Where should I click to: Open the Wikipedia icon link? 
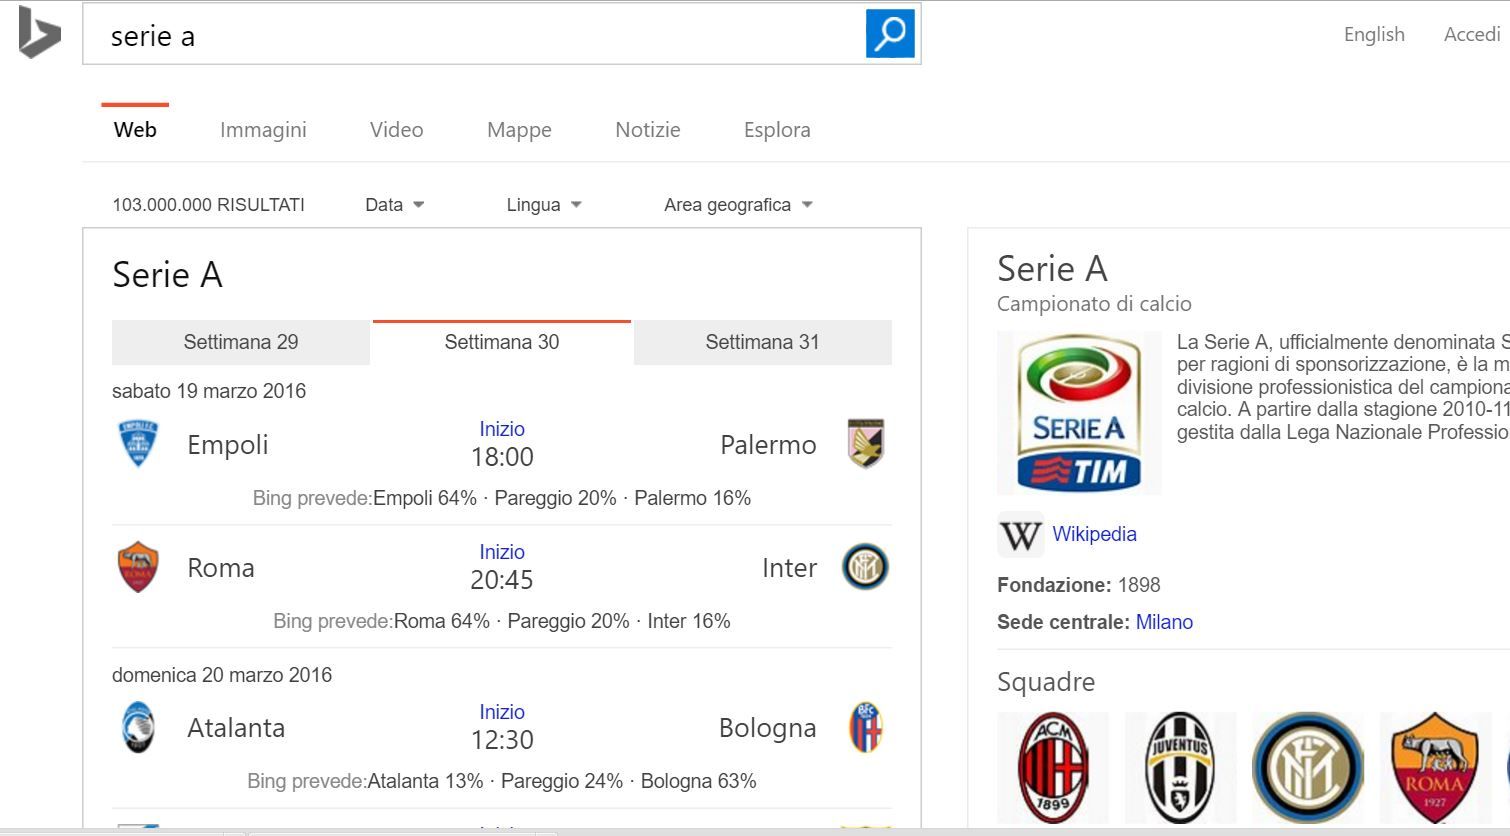pyautogui.click(x=1020, y=535)
